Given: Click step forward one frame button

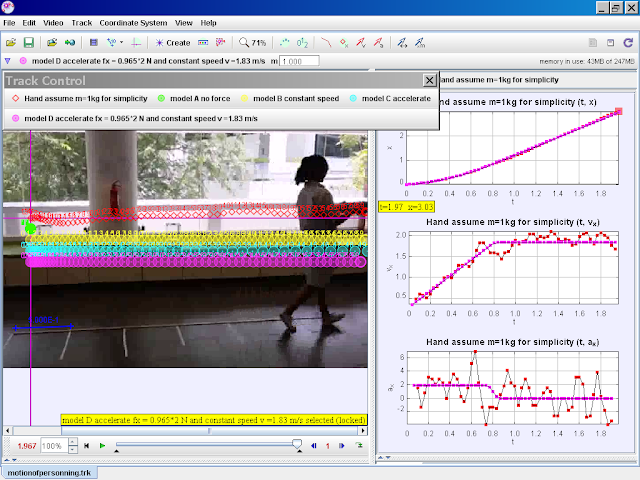Looking at the screenshot, I should 342,446.
